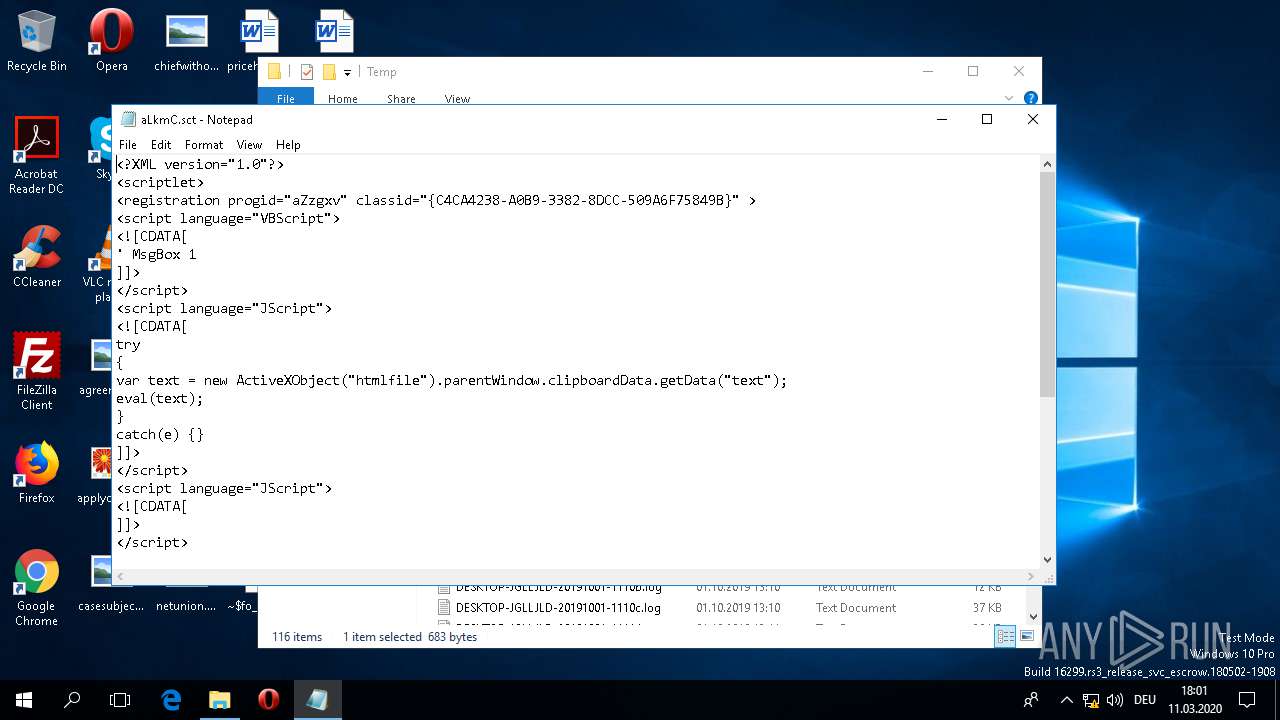
Task: Open the Notepad Help menu
Action: coord(288,144)
